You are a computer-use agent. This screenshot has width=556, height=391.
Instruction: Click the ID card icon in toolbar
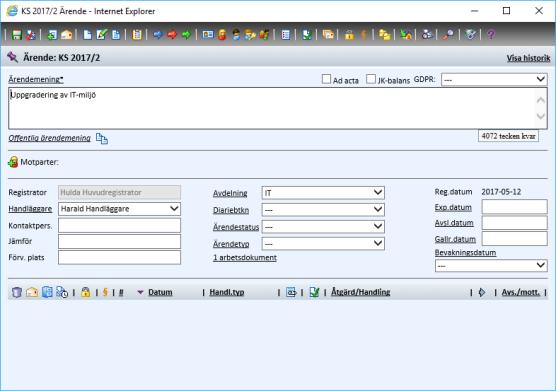pos(208,35)
